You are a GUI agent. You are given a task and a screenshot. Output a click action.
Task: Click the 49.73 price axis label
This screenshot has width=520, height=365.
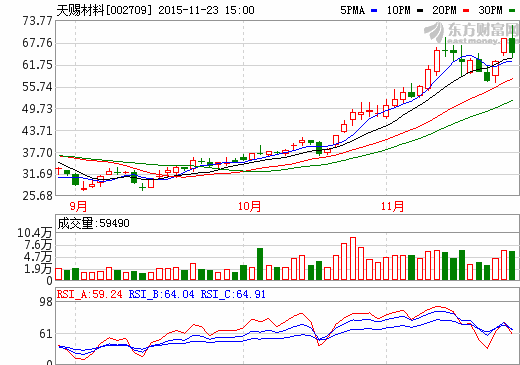point(37,109)
